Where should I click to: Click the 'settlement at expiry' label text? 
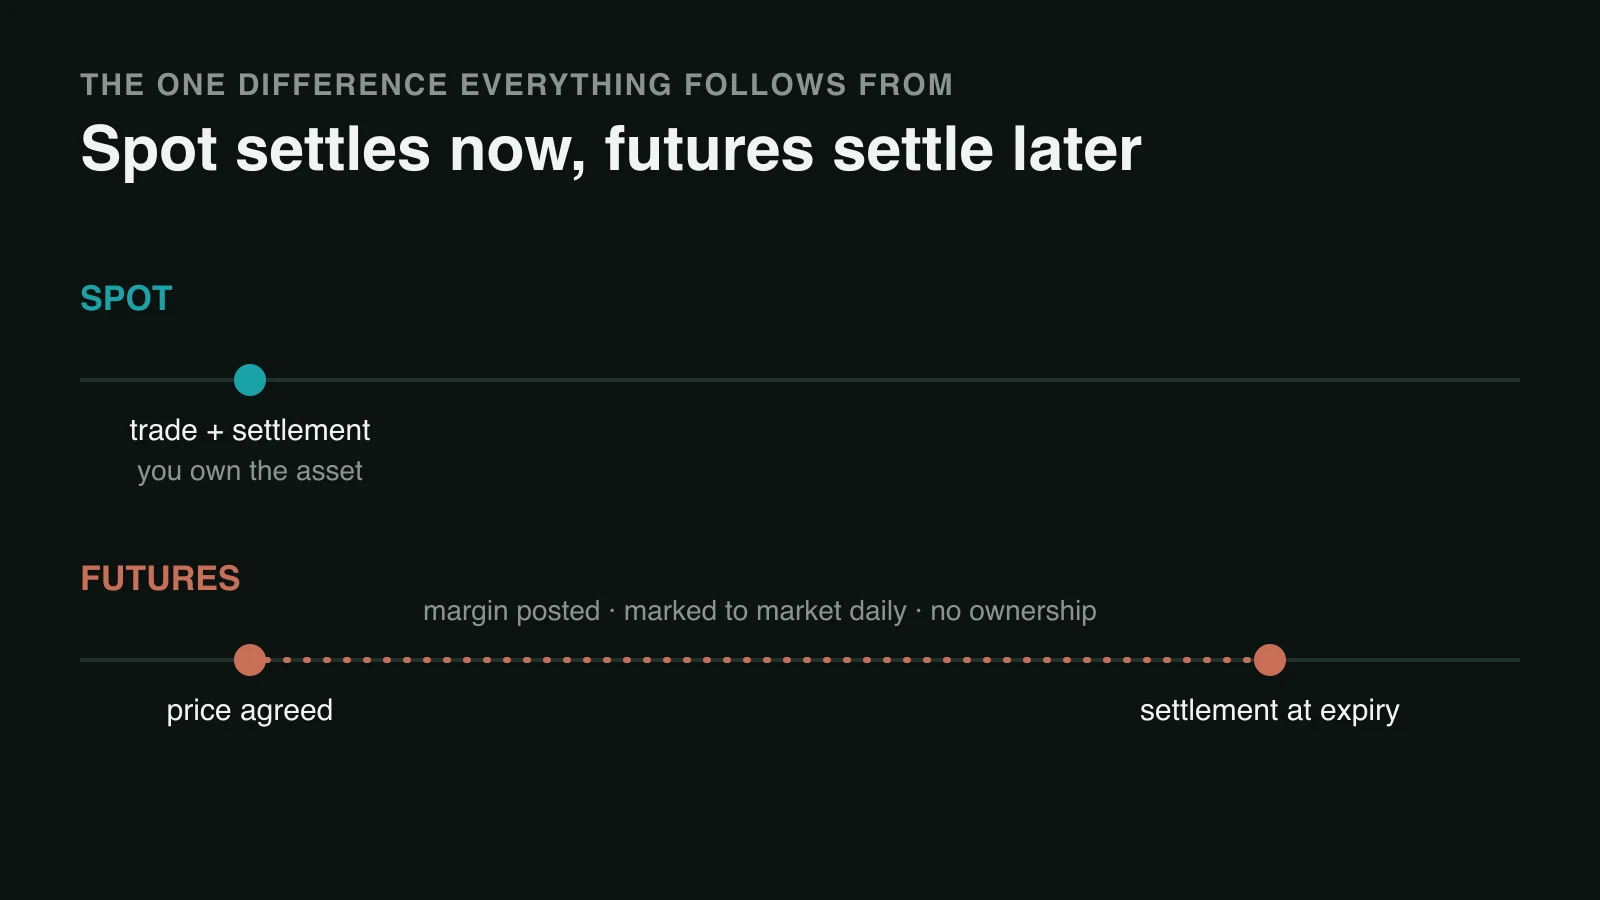point(1270,711)
